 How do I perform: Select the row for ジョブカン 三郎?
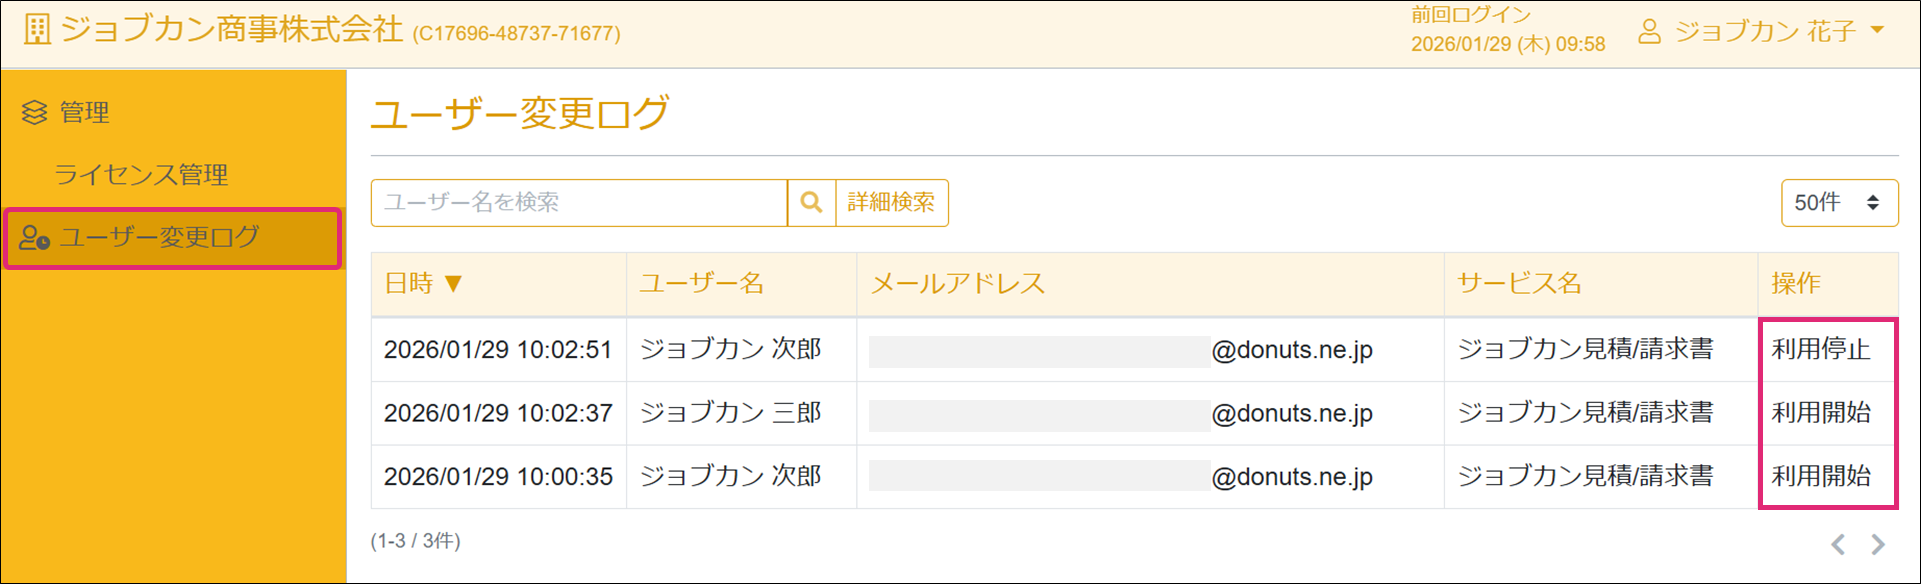730,413
